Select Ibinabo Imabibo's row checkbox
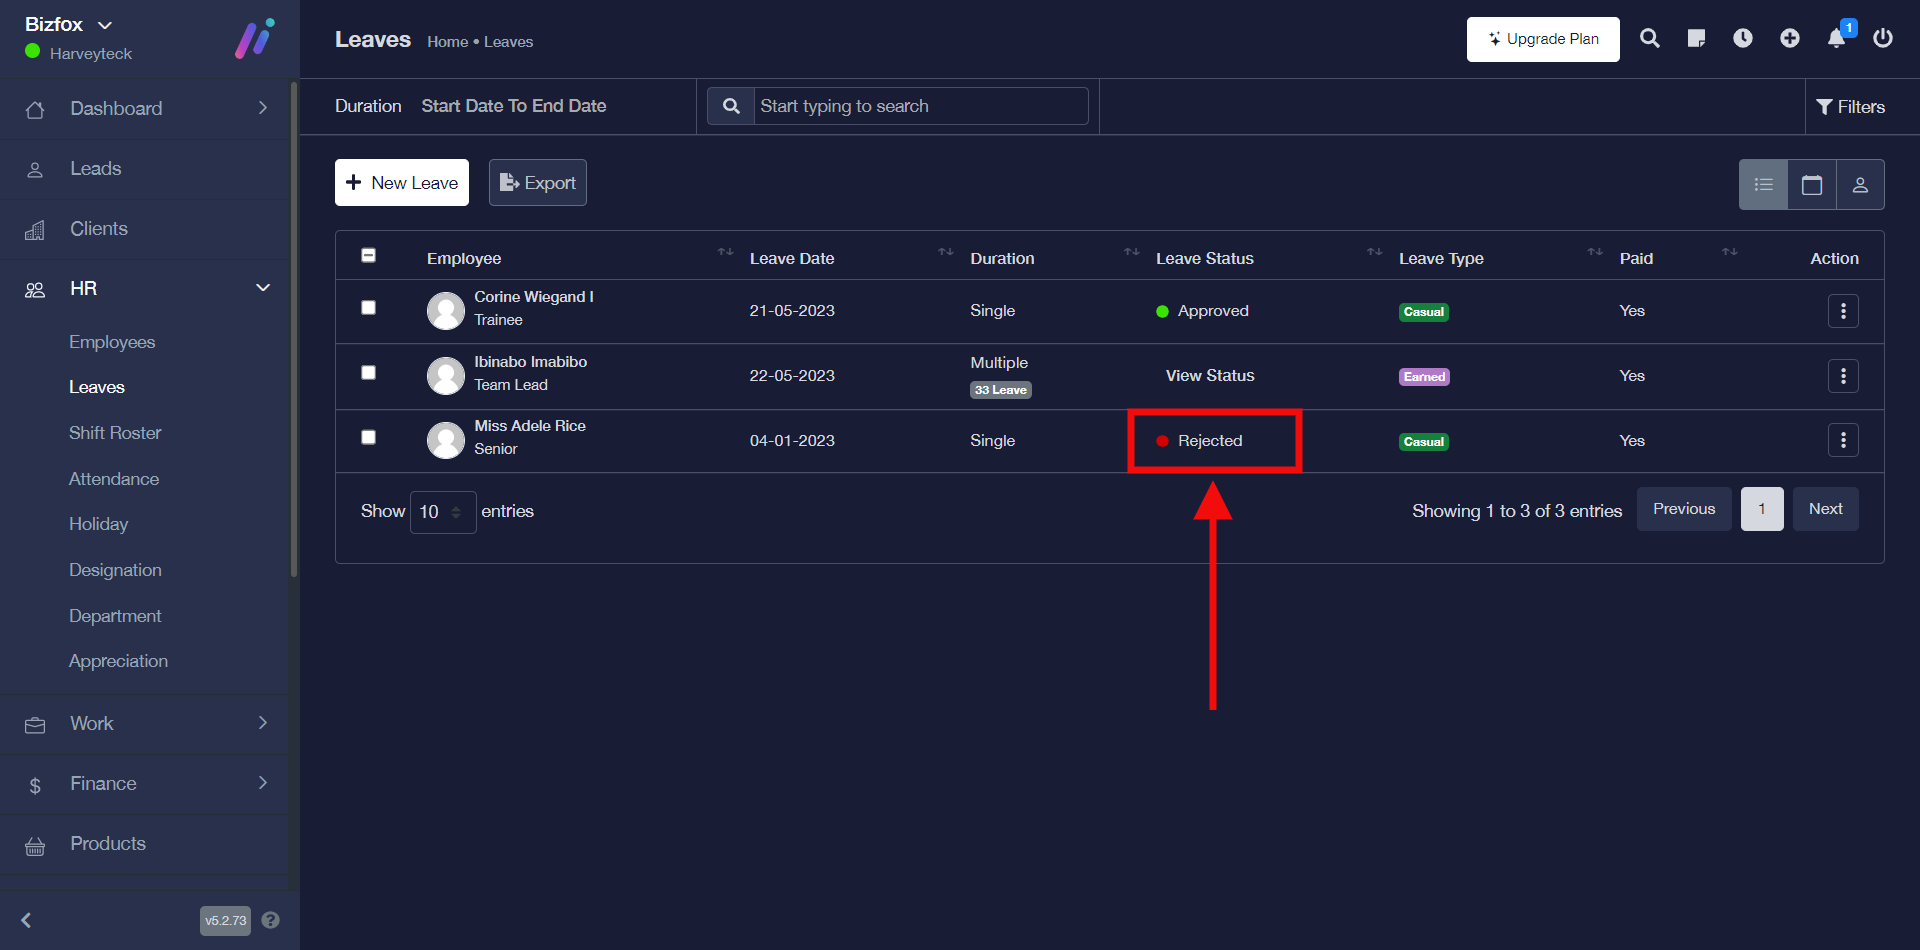This screenshot has width=1920, height=950. click(369, 373)
